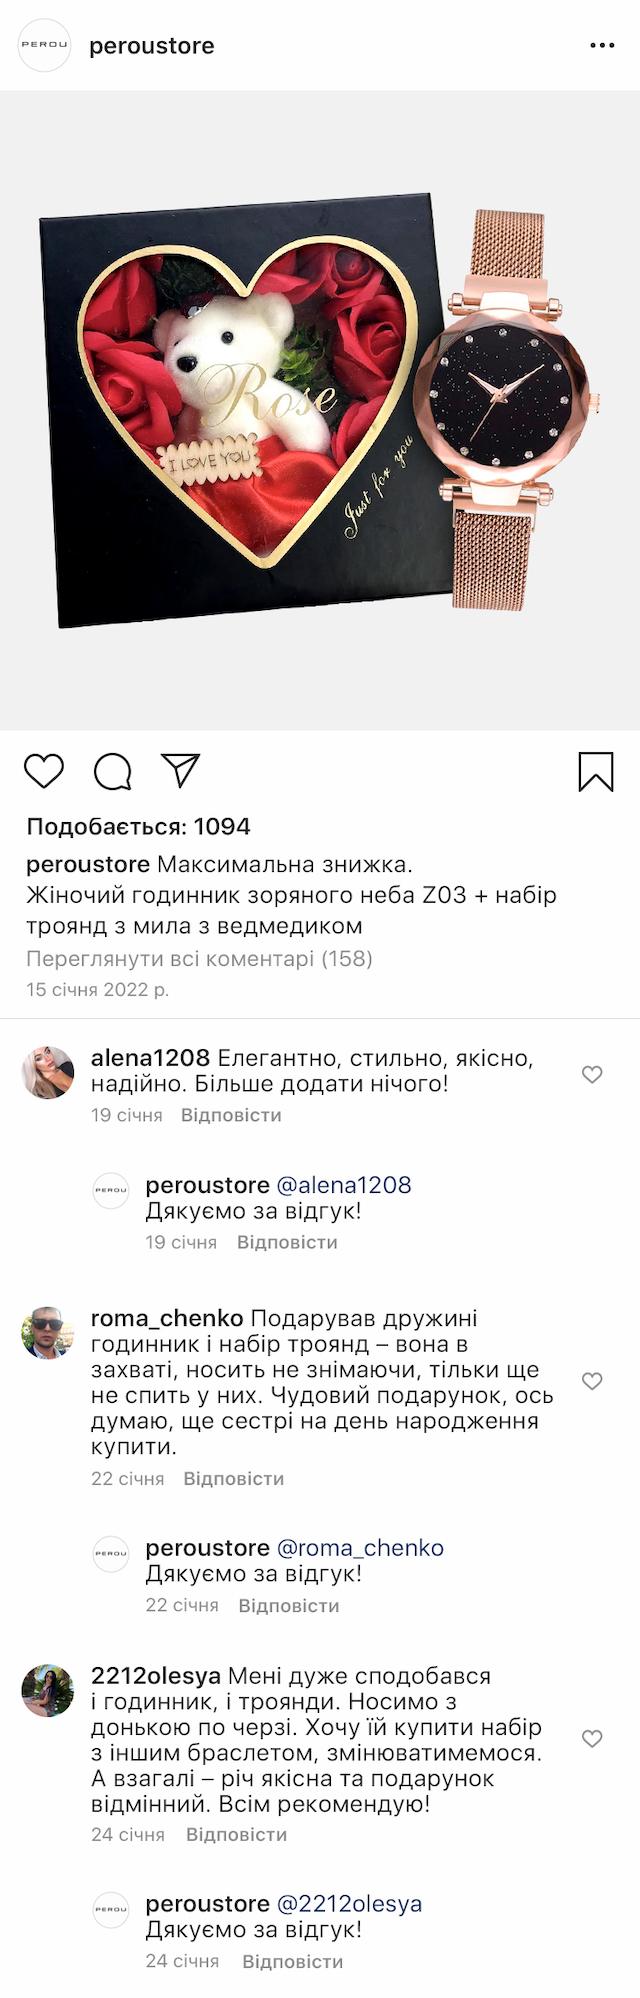
Task: Open peroustore username in the header
Action: (x=152, y=46)
